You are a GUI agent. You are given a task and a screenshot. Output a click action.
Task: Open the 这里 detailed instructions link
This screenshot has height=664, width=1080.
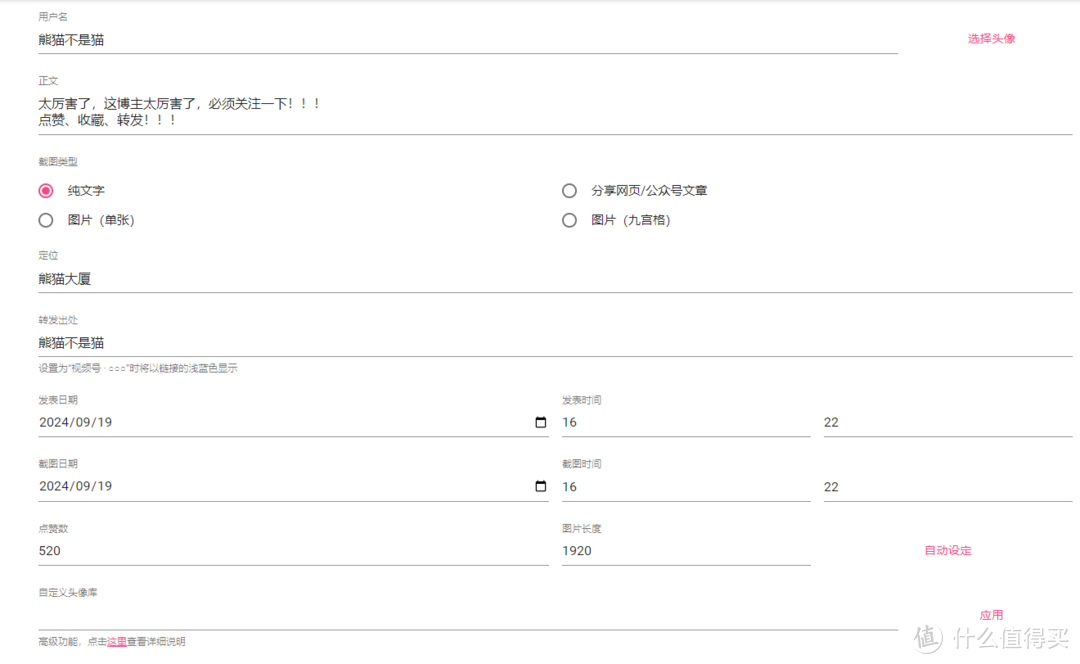(x=117, y=642)
